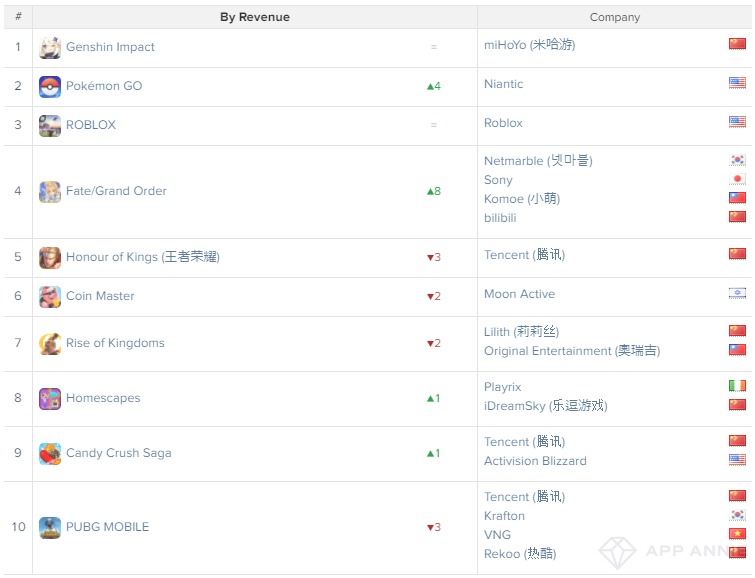Click the US flag next to Activision Blizzard
The image size is (755, 578).
click(x=737, y=460)
